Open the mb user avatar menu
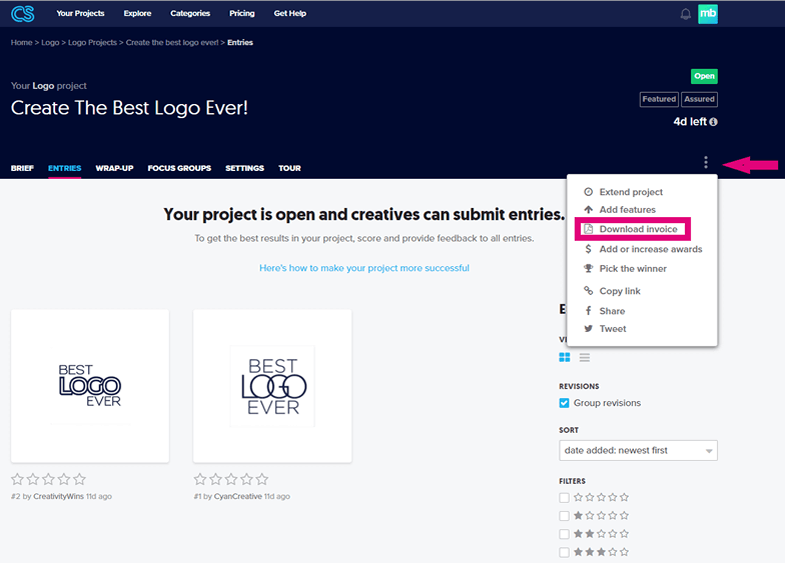The image size is (785, 563). [707, 14]
